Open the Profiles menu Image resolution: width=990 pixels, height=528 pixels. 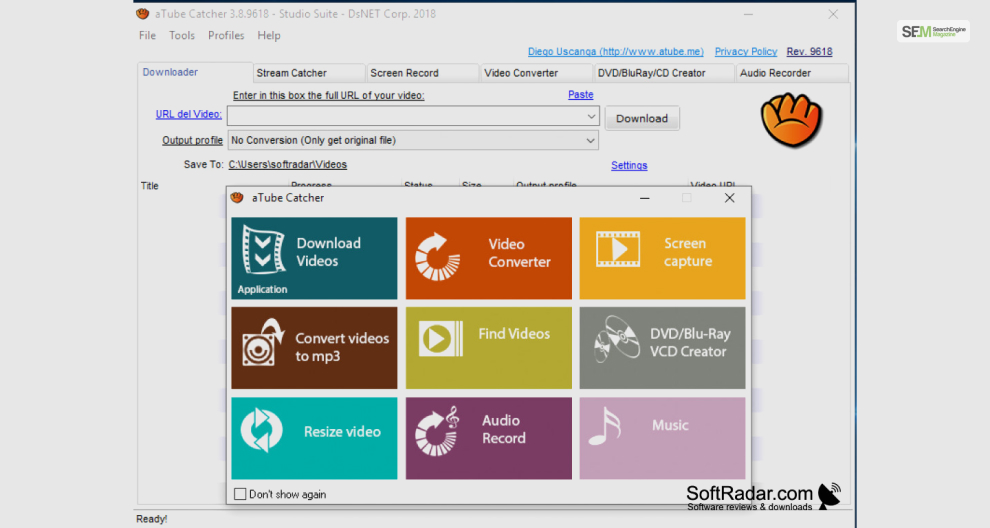[226, 35]
